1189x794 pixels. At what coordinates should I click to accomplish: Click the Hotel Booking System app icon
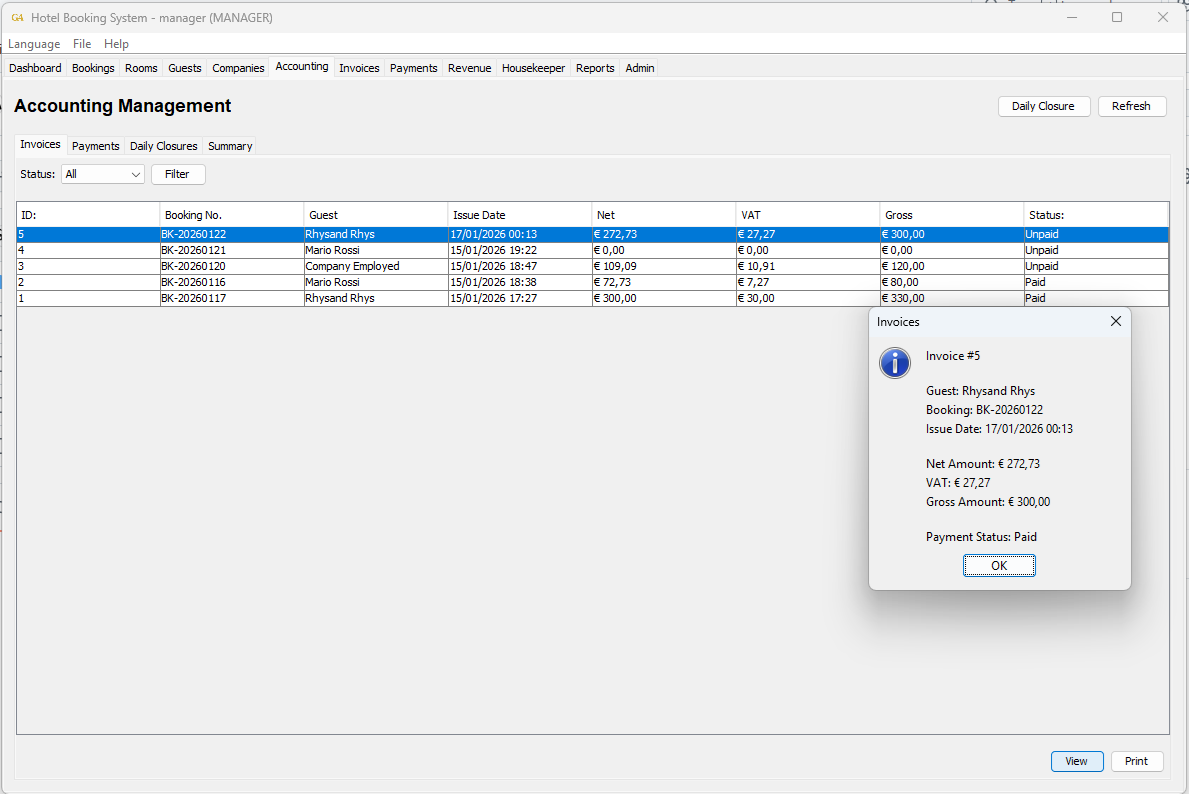click(17, 18)
